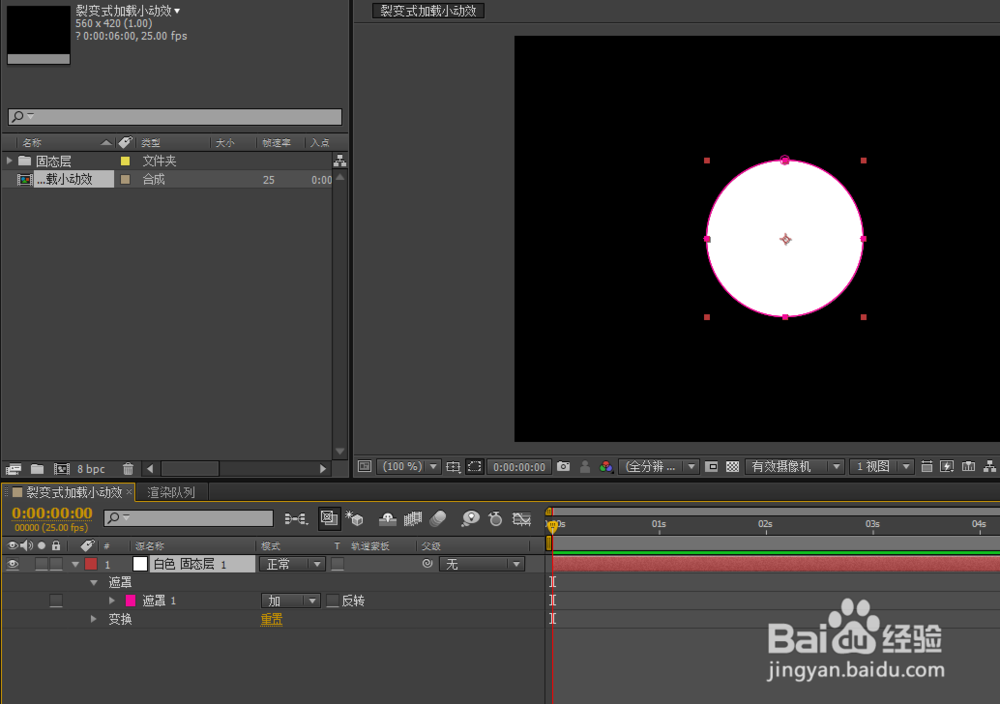
Task: Click the yellow label of 固态层 folder
Action: click(x=125, y=161)
